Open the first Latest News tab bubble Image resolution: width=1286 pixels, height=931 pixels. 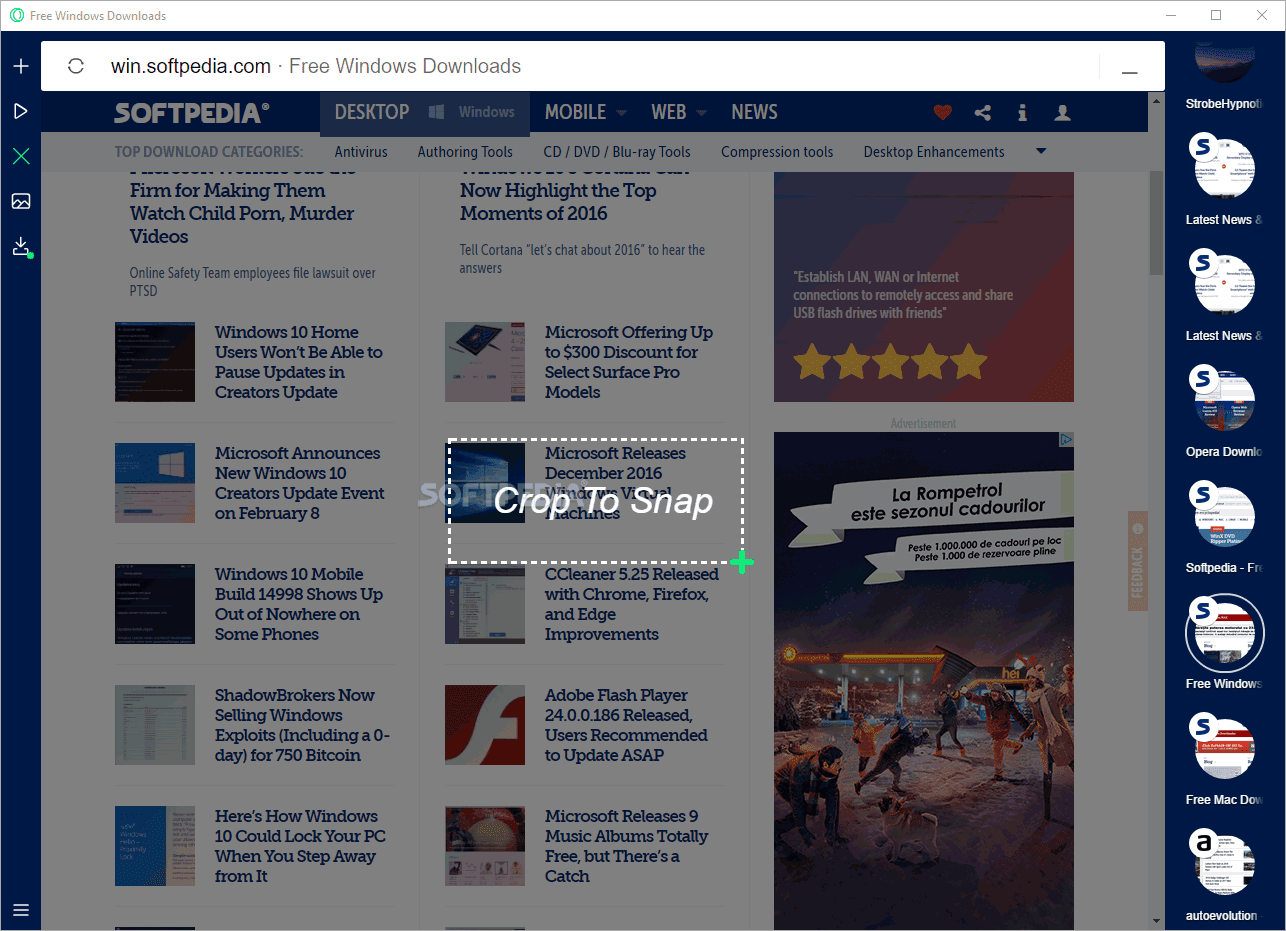1225,170
